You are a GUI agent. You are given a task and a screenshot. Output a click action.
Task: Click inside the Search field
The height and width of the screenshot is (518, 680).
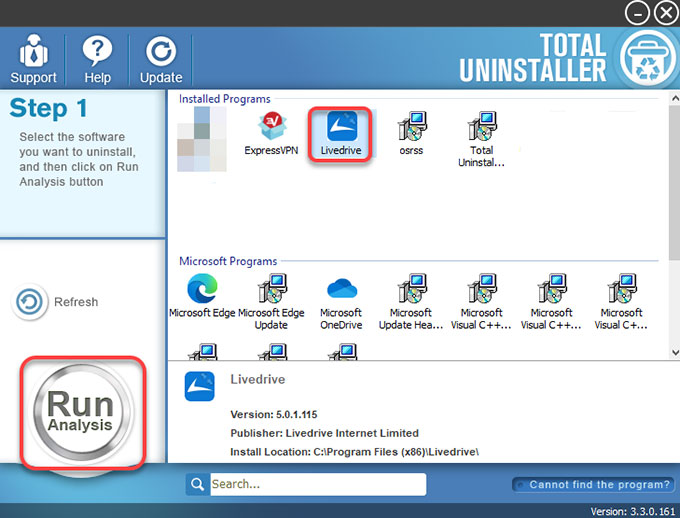click(x=318, y=484)
